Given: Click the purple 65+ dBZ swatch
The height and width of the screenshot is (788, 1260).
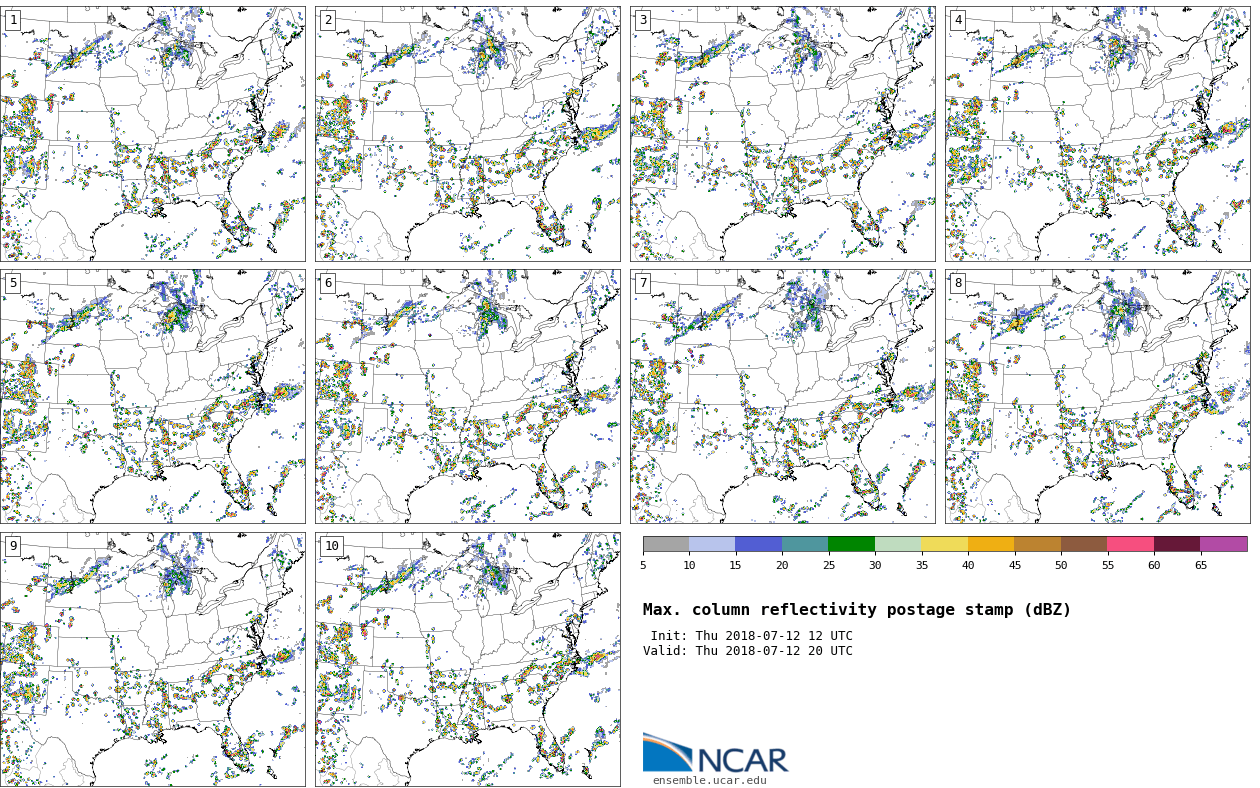Looking at the screenshot, I should tap(1223, 544).
